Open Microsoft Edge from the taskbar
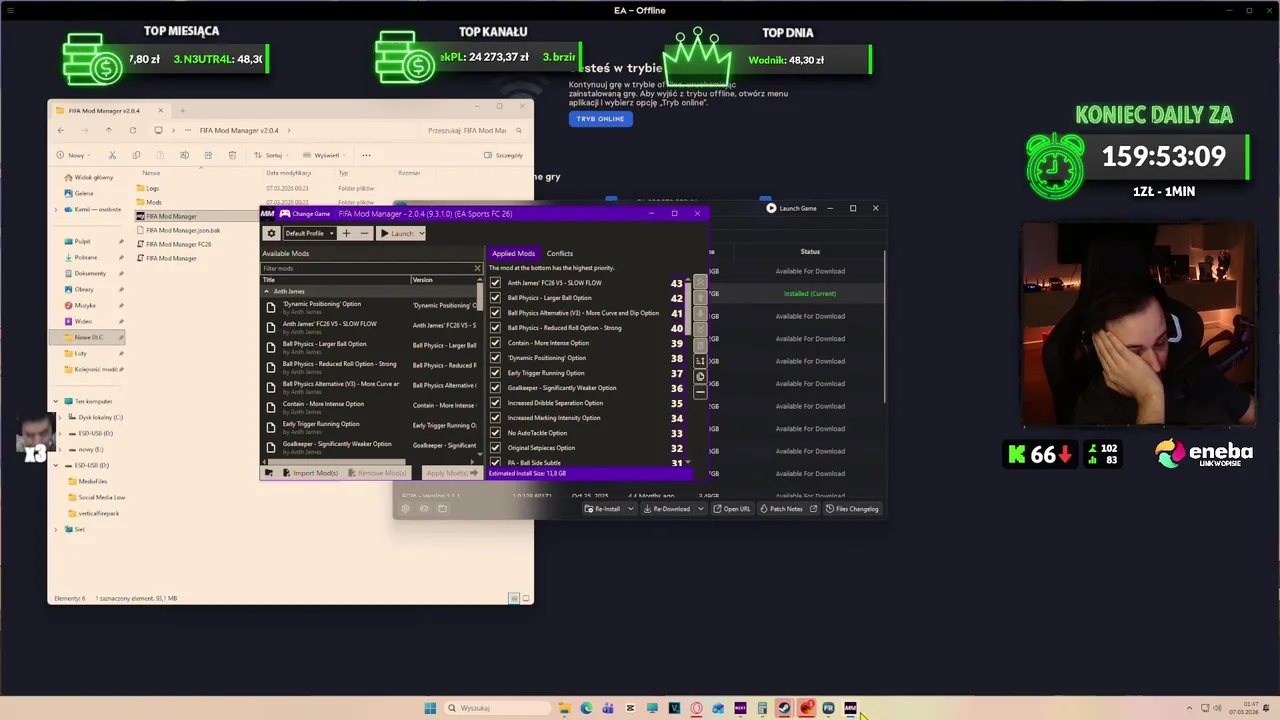1280x720 pixels. 586,708
